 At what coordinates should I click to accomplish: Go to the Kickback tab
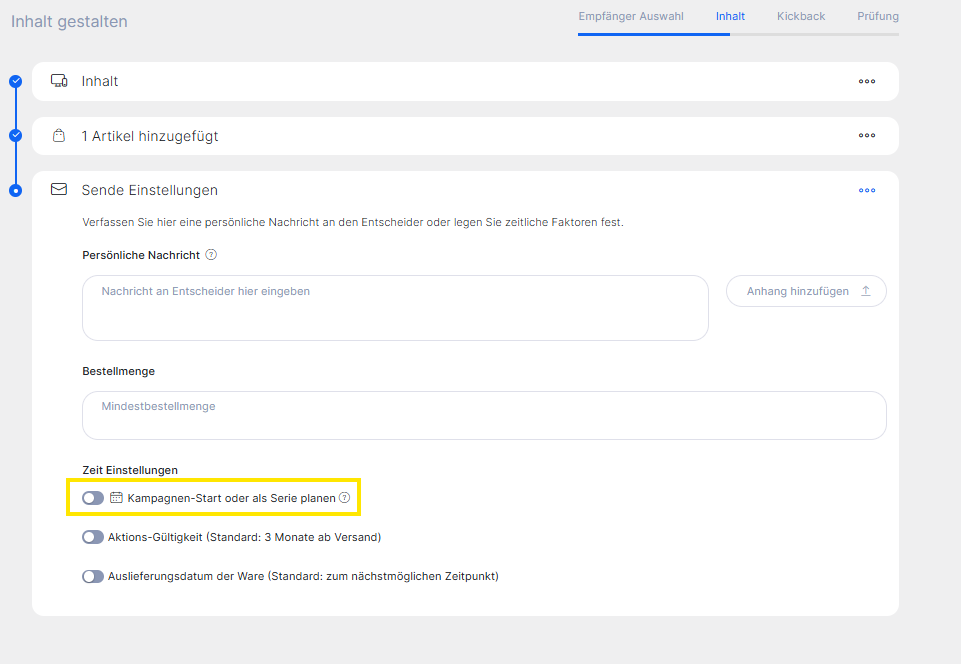click(801, 16)
